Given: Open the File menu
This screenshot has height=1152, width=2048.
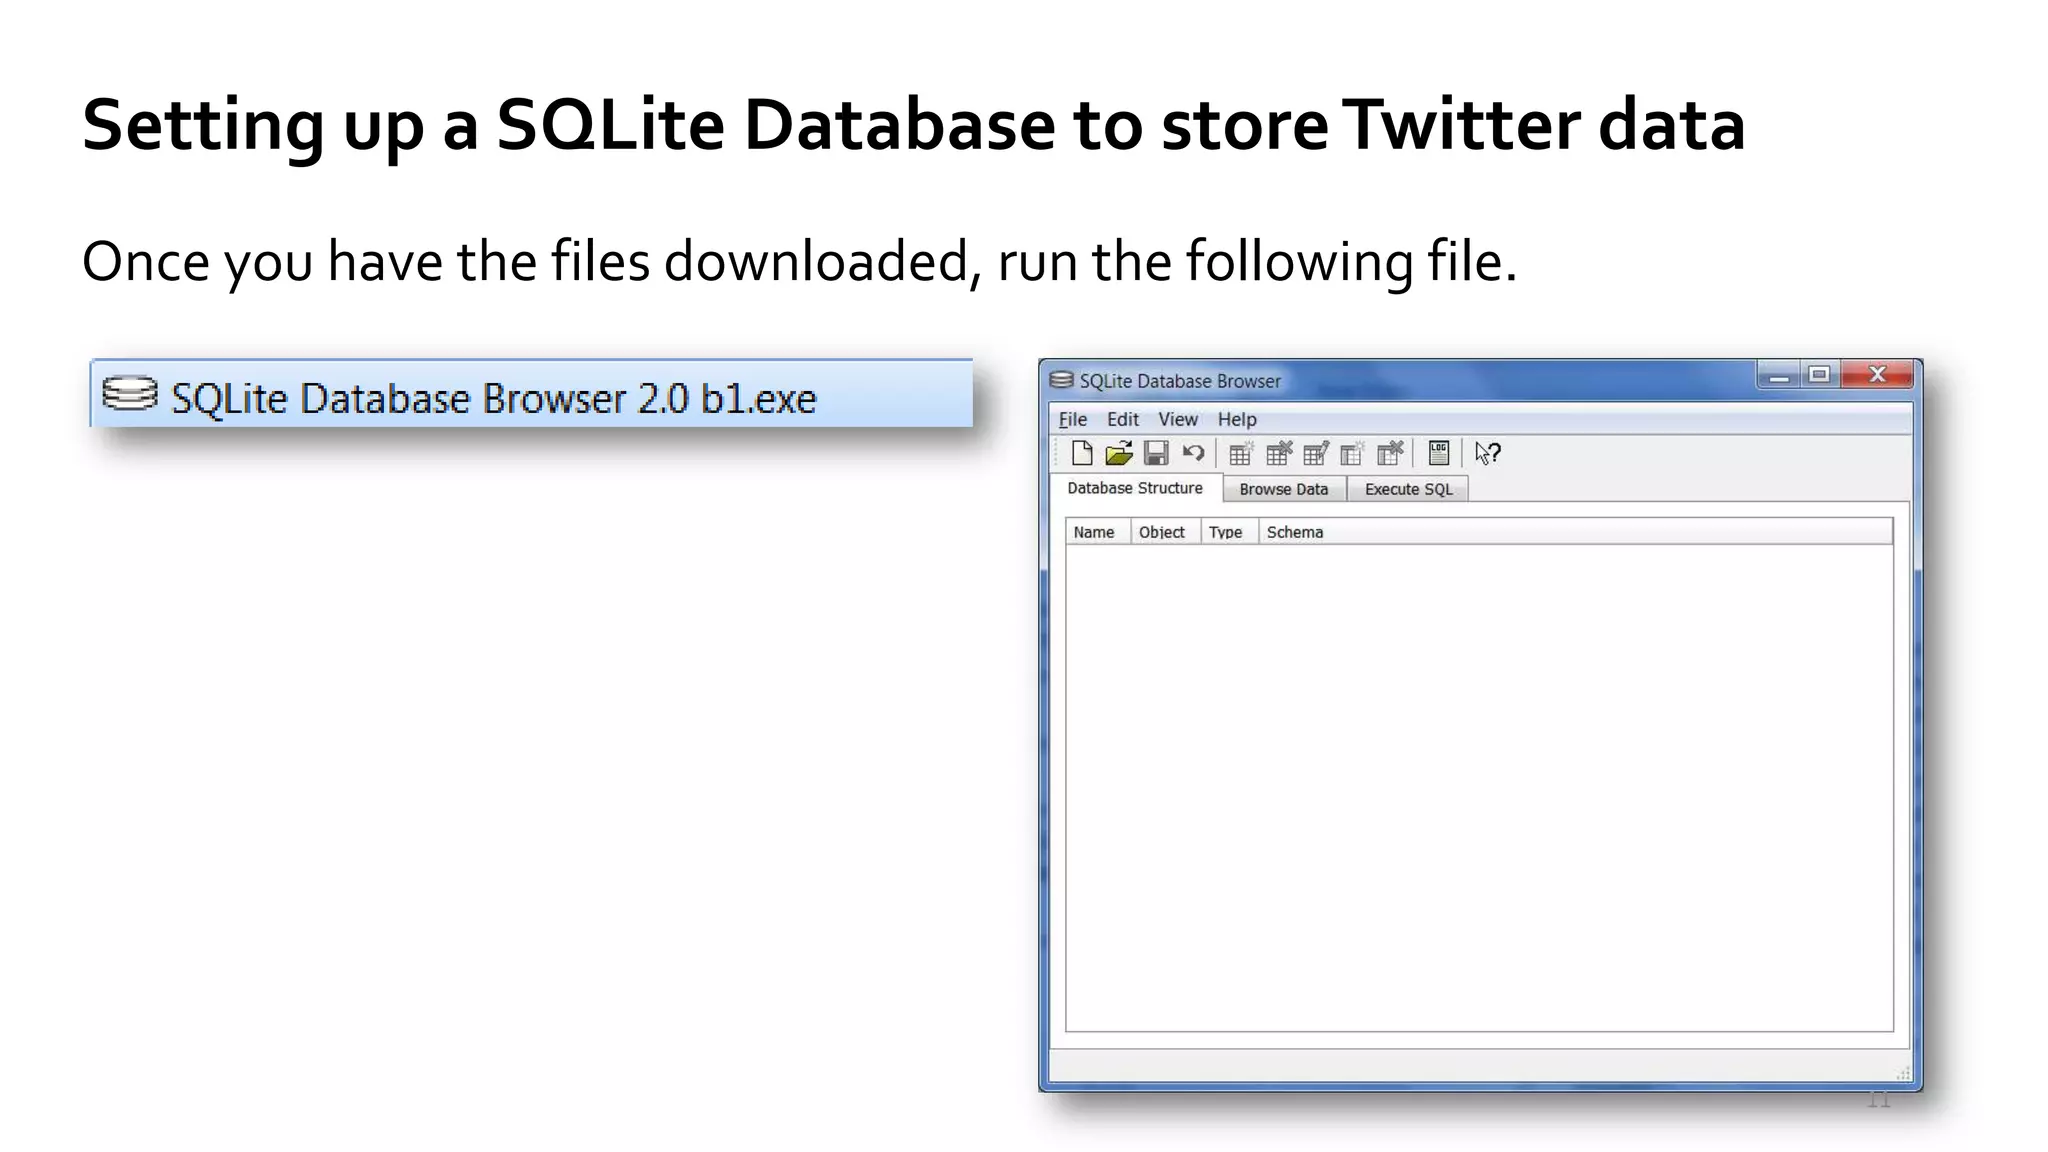Looking at the screenshot, I should (x=1073, y=420).
